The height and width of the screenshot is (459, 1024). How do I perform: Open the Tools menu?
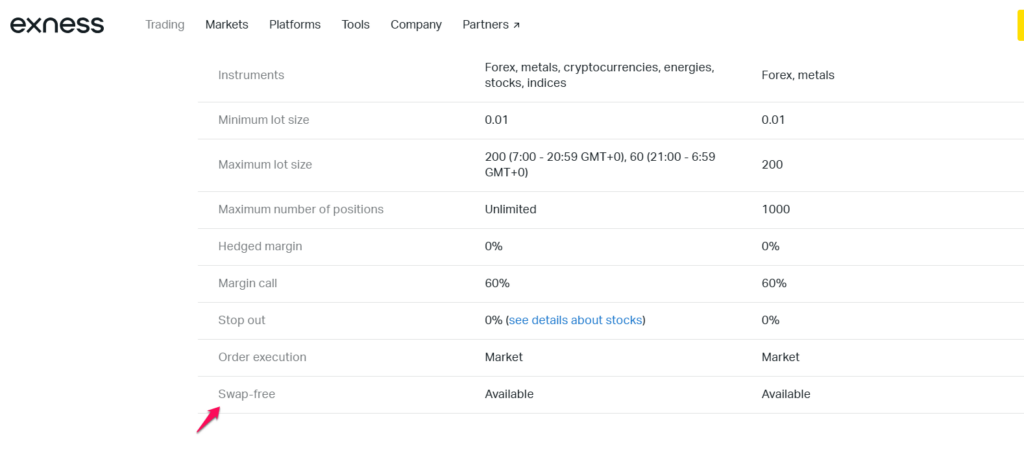tap(355, 25)
